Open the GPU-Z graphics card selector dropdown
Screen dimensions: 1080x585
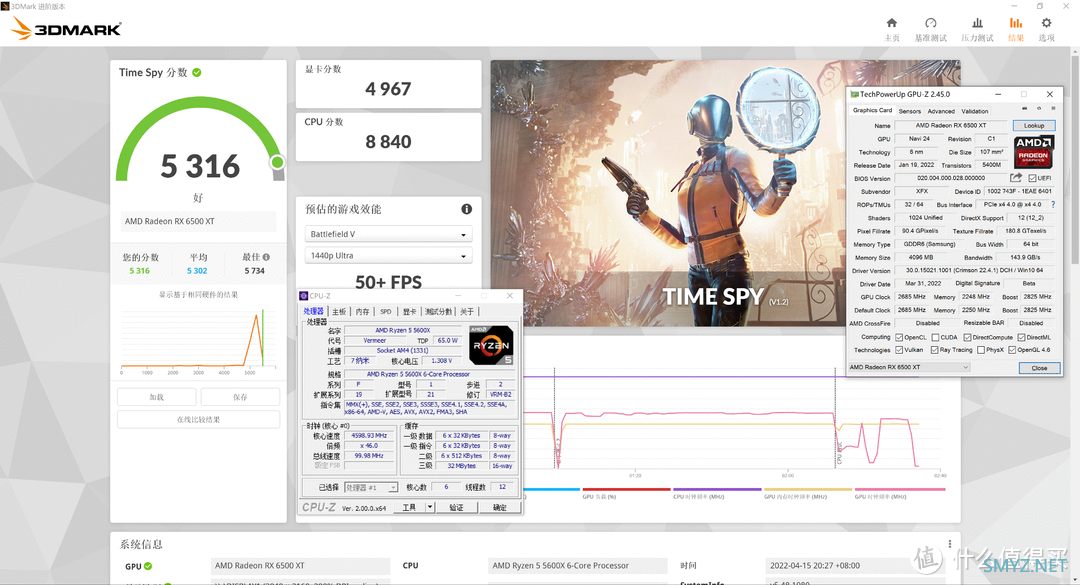click(909, 367)
